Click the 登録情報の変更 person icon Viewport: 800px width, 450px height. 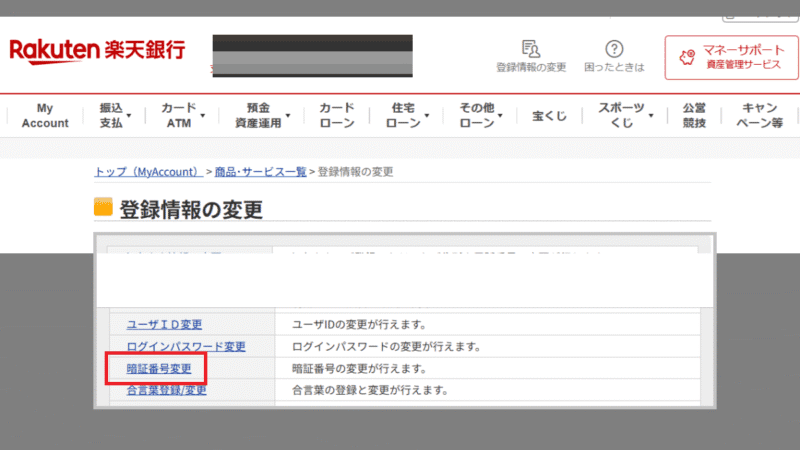(x=531, y=49)
